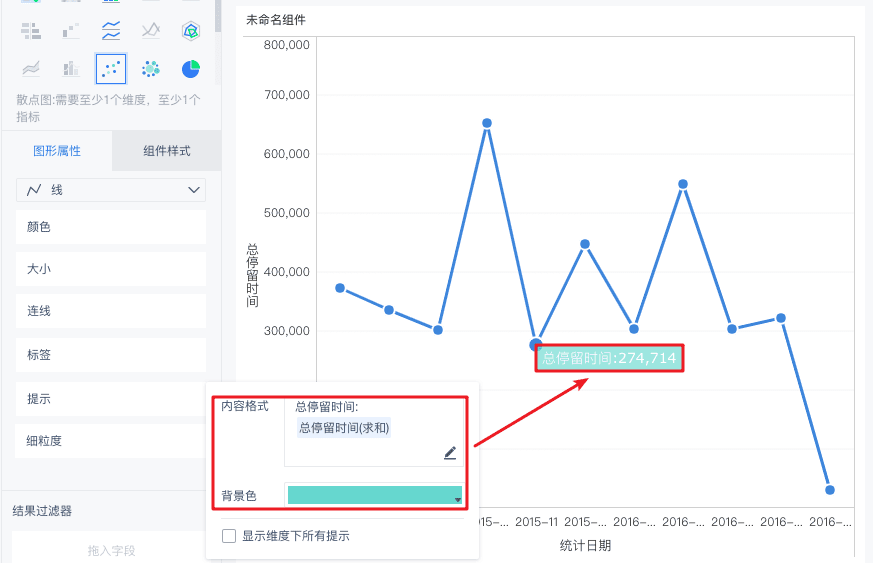Click the 提示 property field

click(111, 399)
